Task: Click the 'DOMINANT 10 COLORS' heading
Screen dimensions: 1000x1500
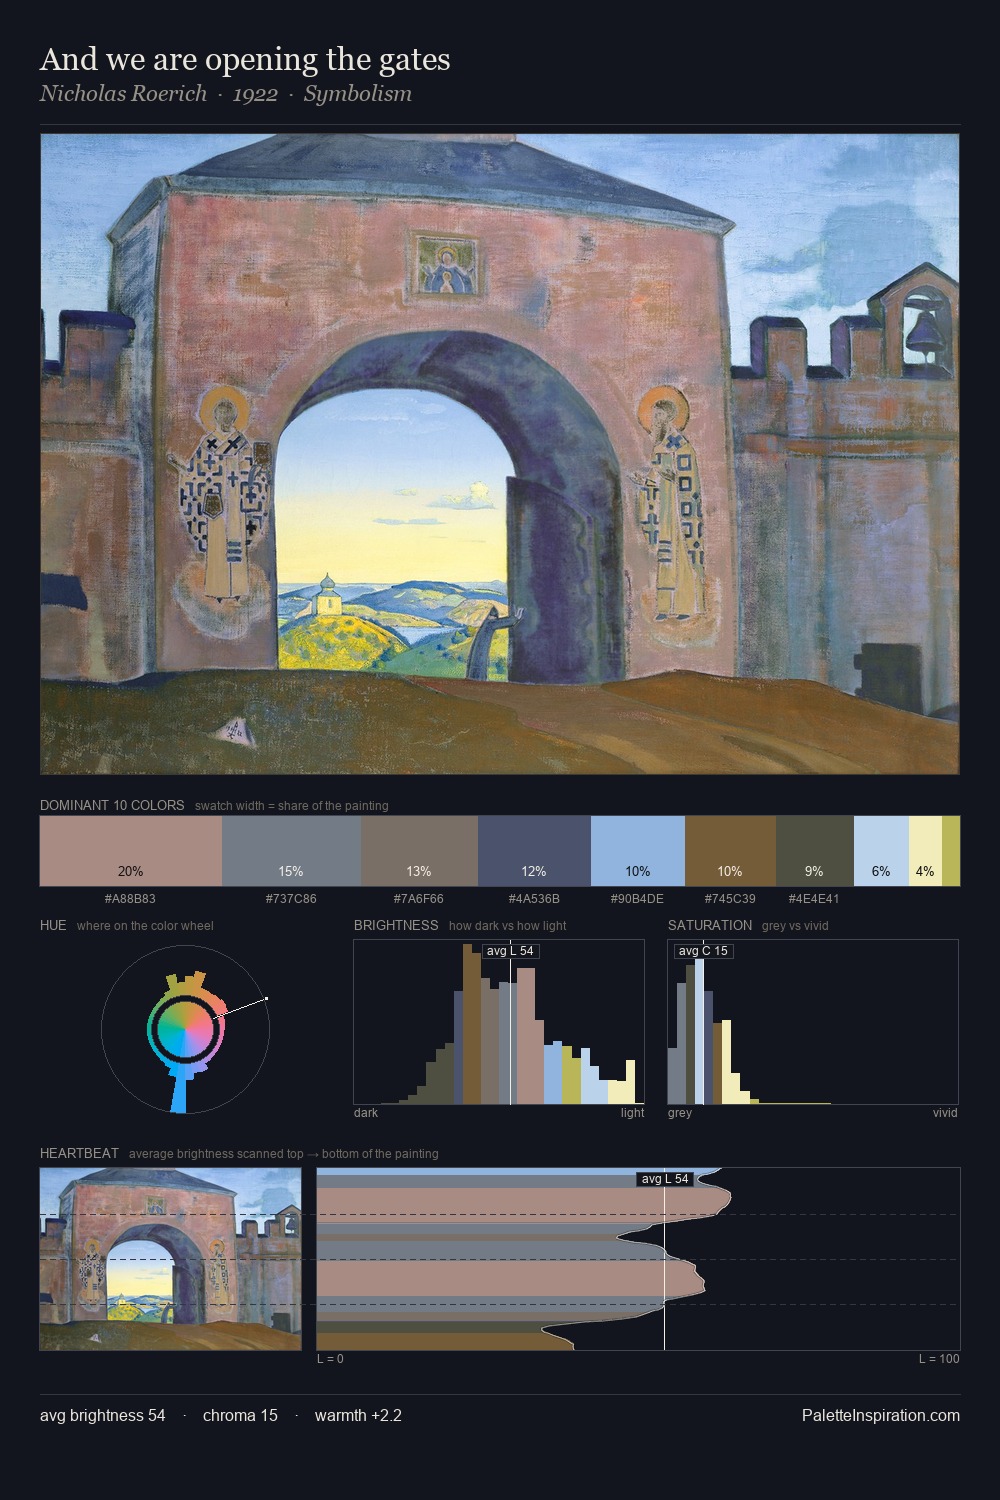Action: click(x=112, y=805)
